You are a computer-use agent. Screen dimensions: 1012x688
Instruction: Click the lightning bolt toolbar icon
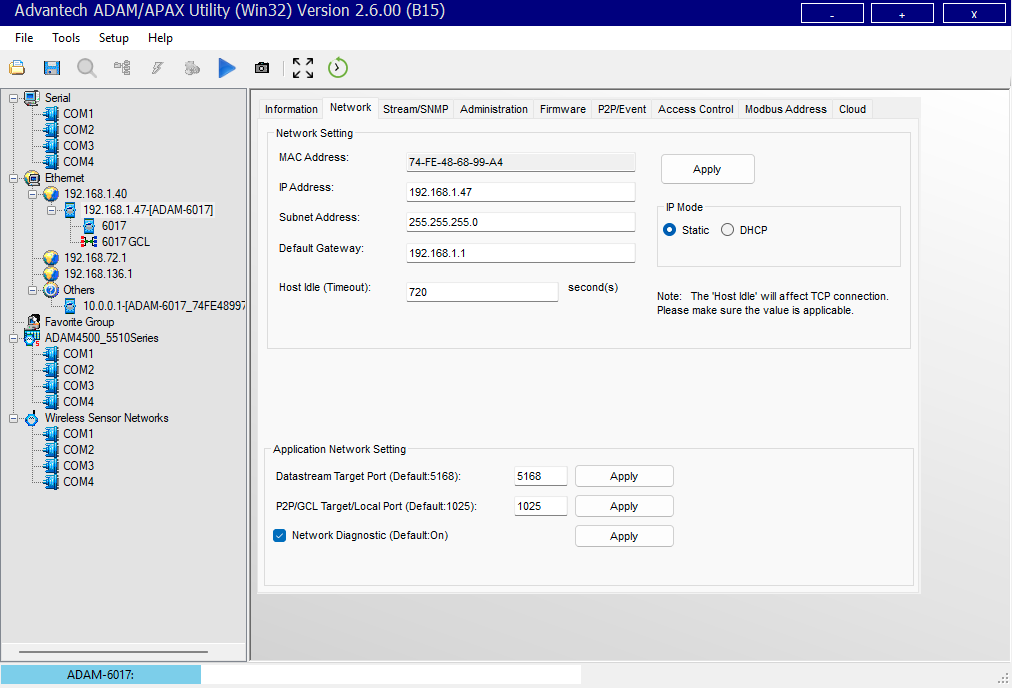[157, 68]
